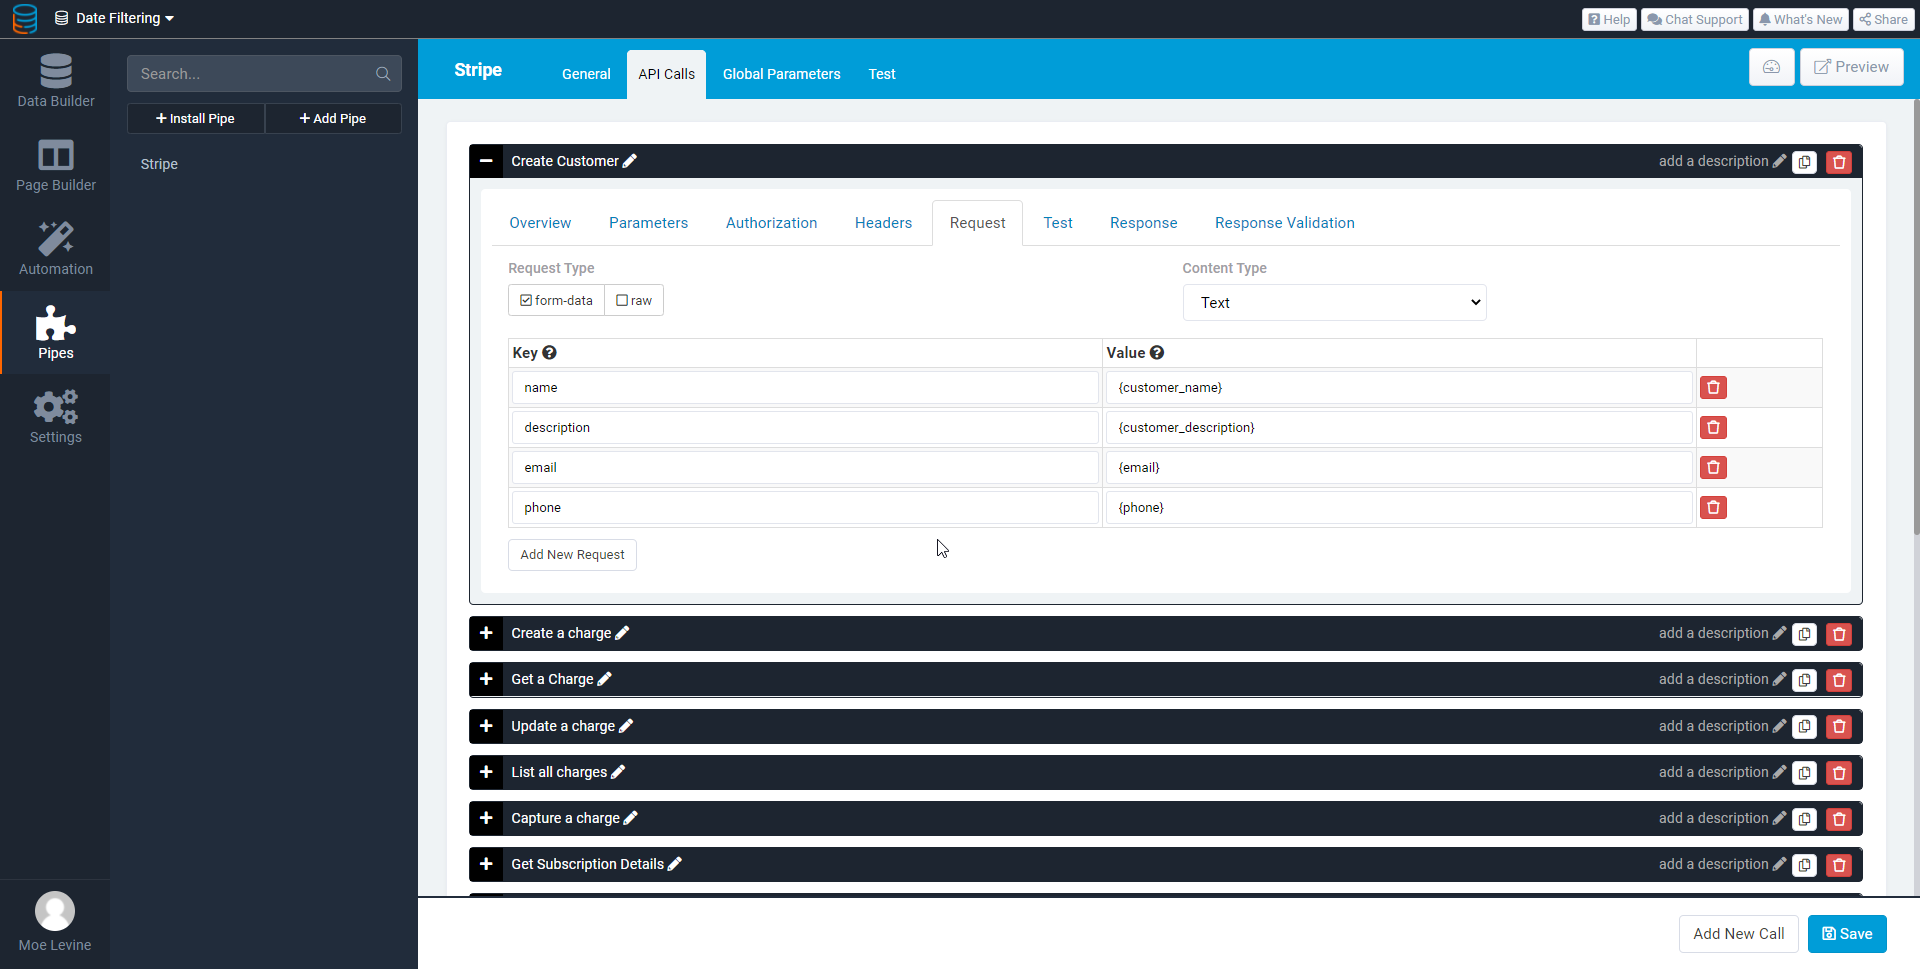Open Settings in the sidebar
This screenshot has width=1920, height=969.
tap(55, 417)
